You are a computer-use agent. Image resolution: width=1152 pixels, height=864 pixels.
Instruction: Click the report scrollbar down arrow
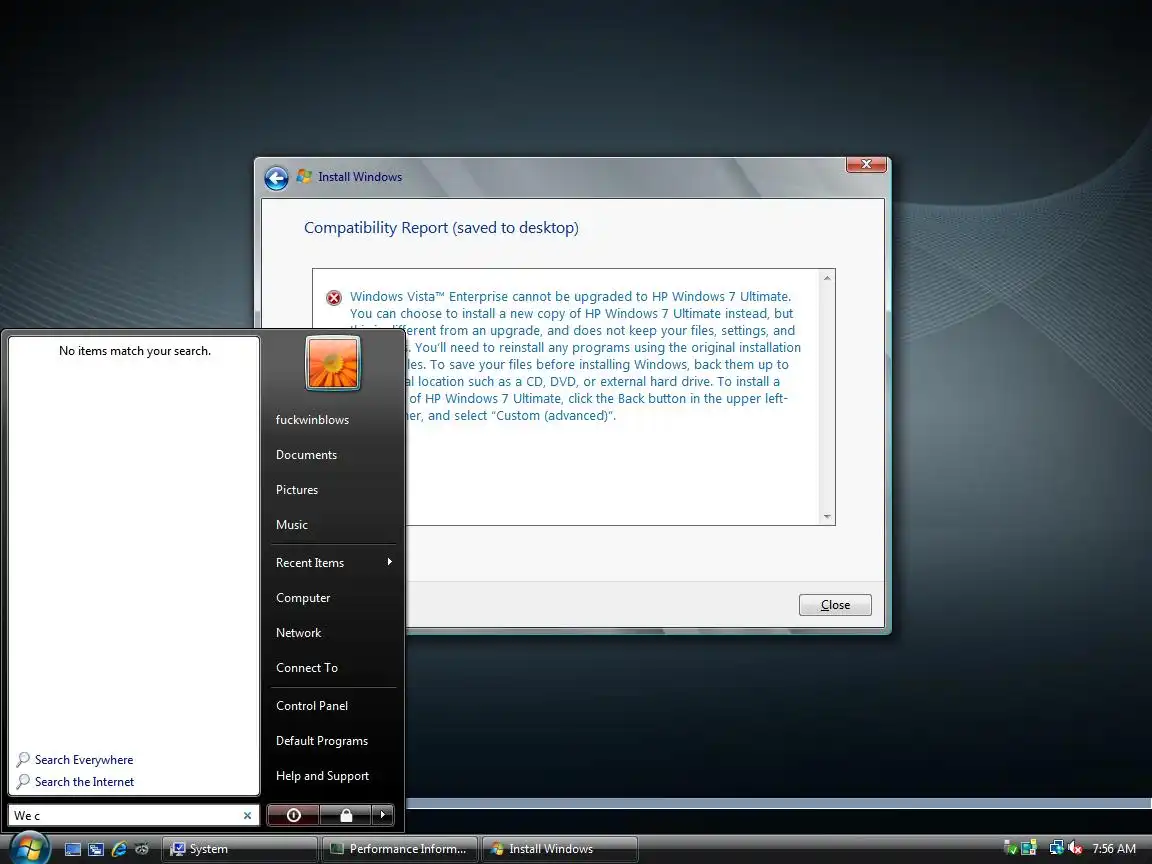coord(827,516)
